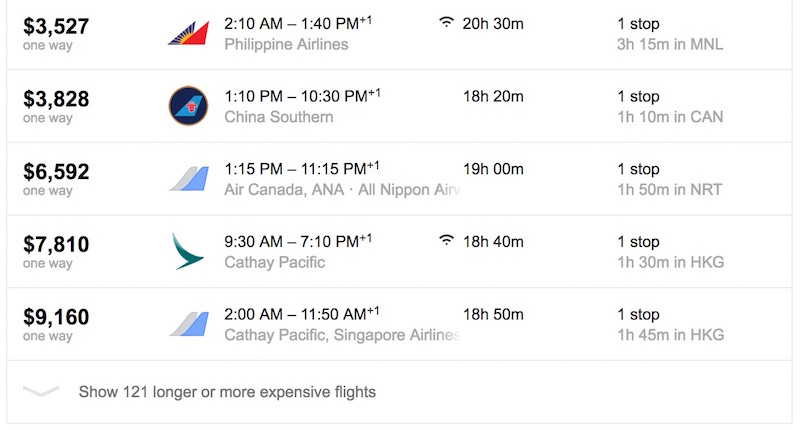Viewport: 800px width, 430px height.
Task: Click the Philippine Airlines logo icon
Action: click(188, 33)
